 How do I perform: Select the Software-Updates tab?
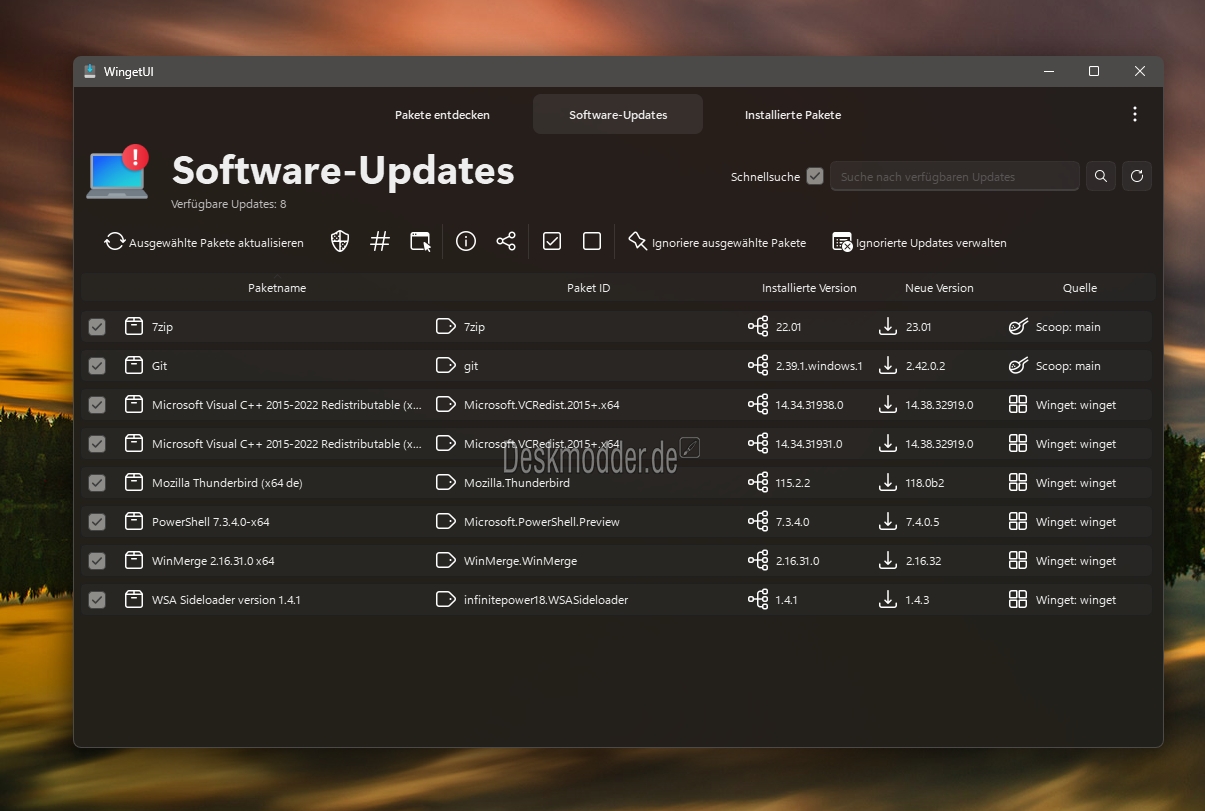tap(618, 115)
